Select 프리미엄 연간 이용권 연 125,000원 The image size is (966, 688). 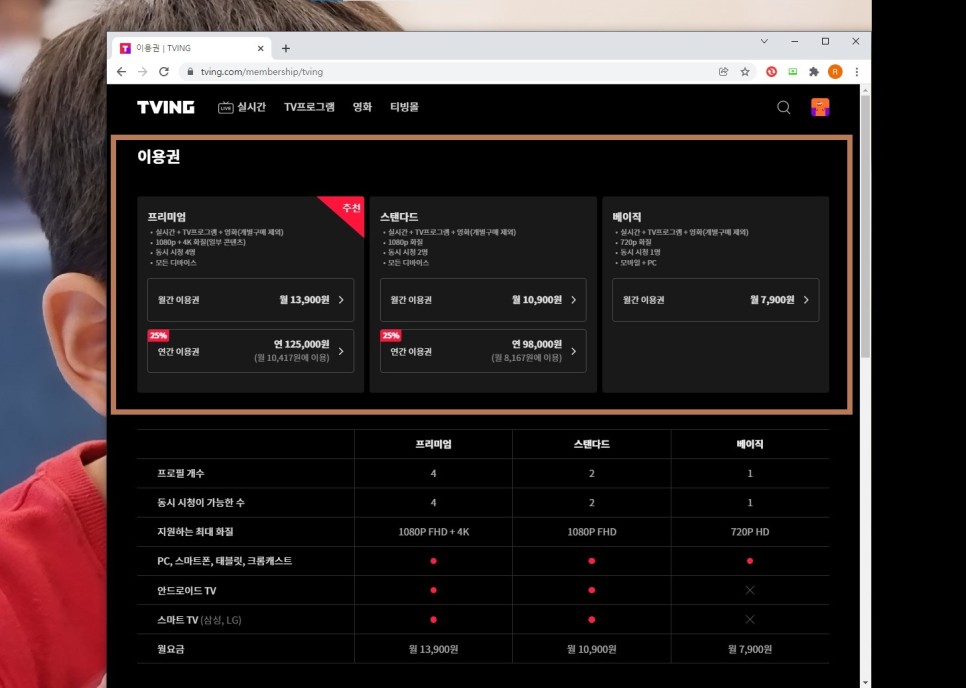(x=250, y=351)
